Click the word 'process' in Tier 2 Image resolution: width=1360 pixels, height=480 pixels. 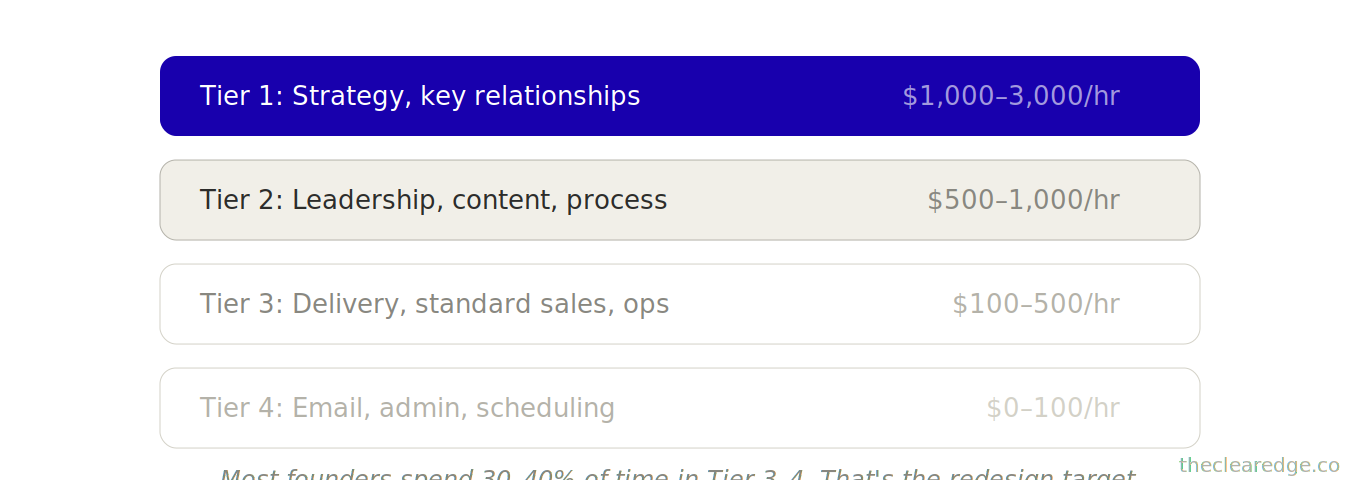click(x=616, y=200)
